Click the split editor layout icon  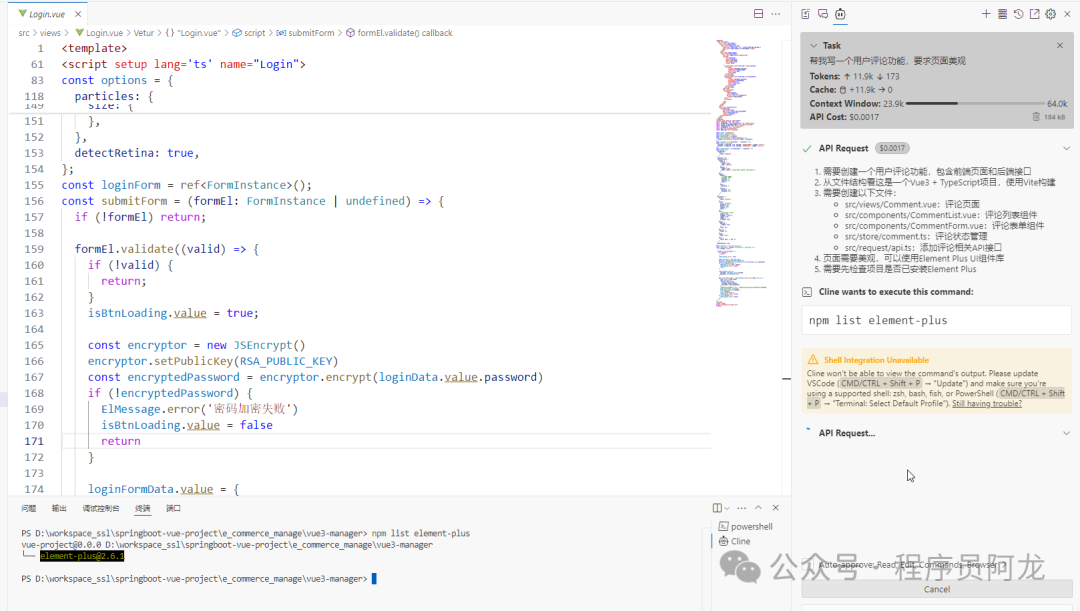pos(758,14)
